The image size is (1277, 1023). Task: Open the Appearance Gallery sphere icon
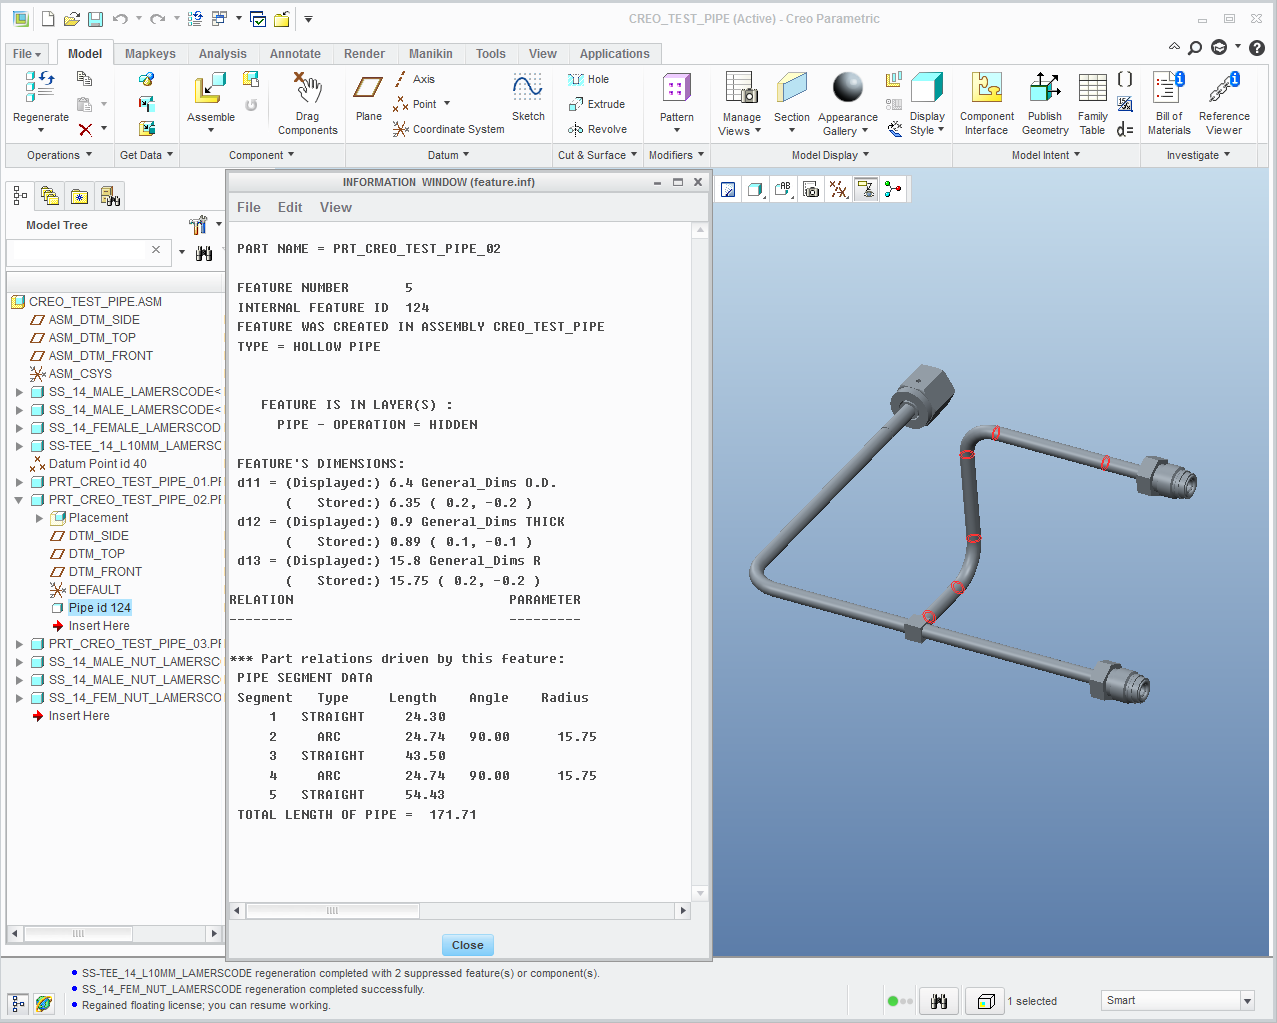[x=848, y=87]
